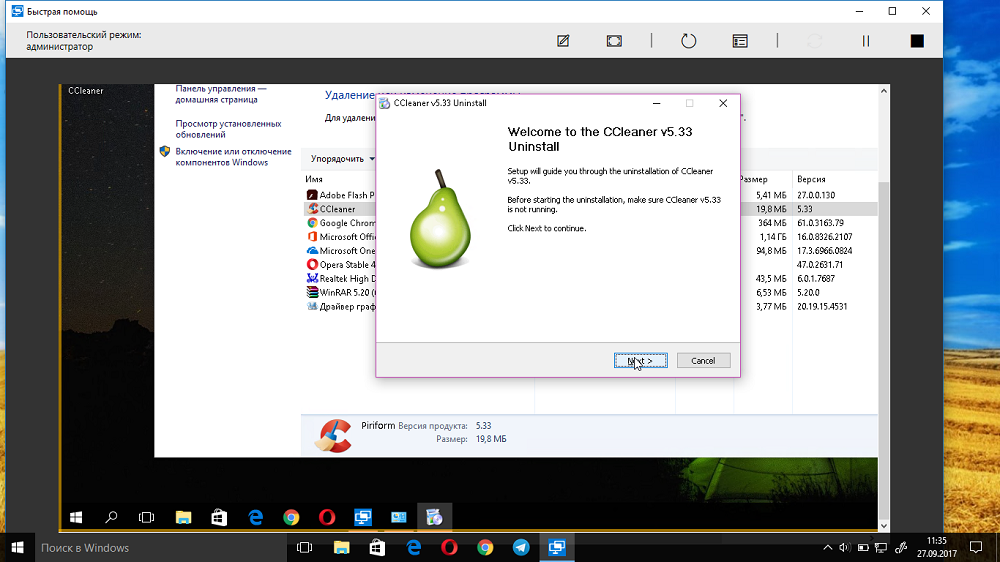The height and width of the screenshot is (562, 1000).
Task: Open local Opera taskbar icon
Action: tap(449, 548)
